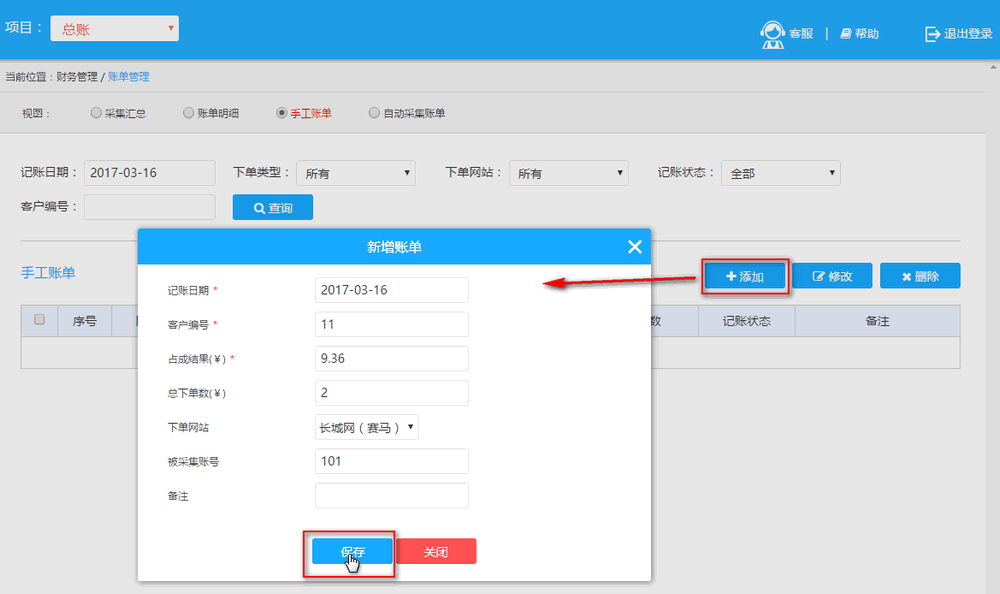Click the customer service headset icon
Image resolution: width=1000 pixels, height=594 pixels.
(x=772, y=34)
